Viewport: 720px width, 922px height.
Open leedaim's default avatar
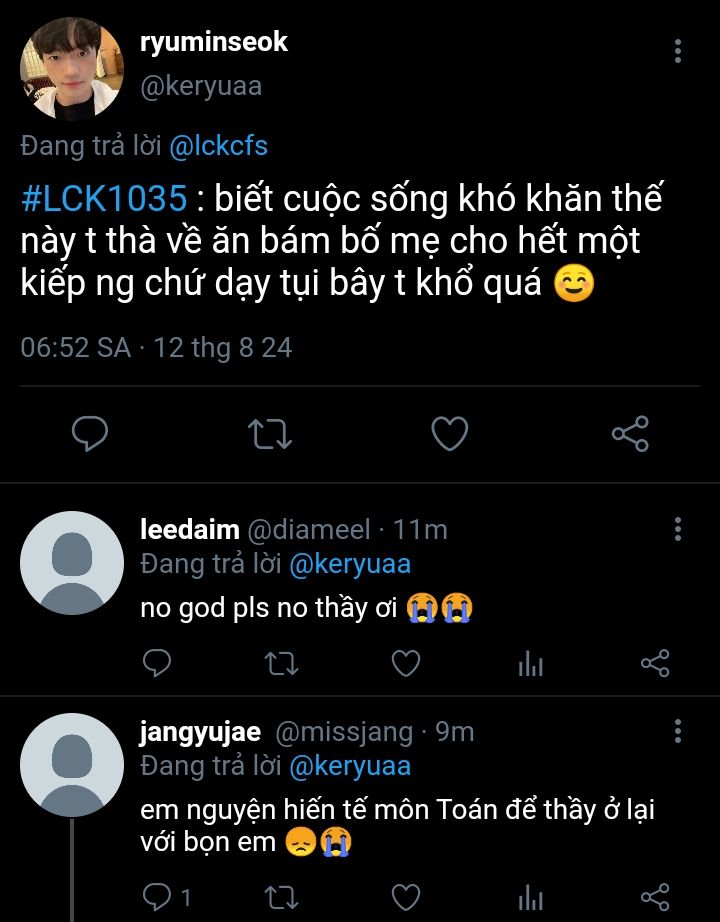coord(71,562)
